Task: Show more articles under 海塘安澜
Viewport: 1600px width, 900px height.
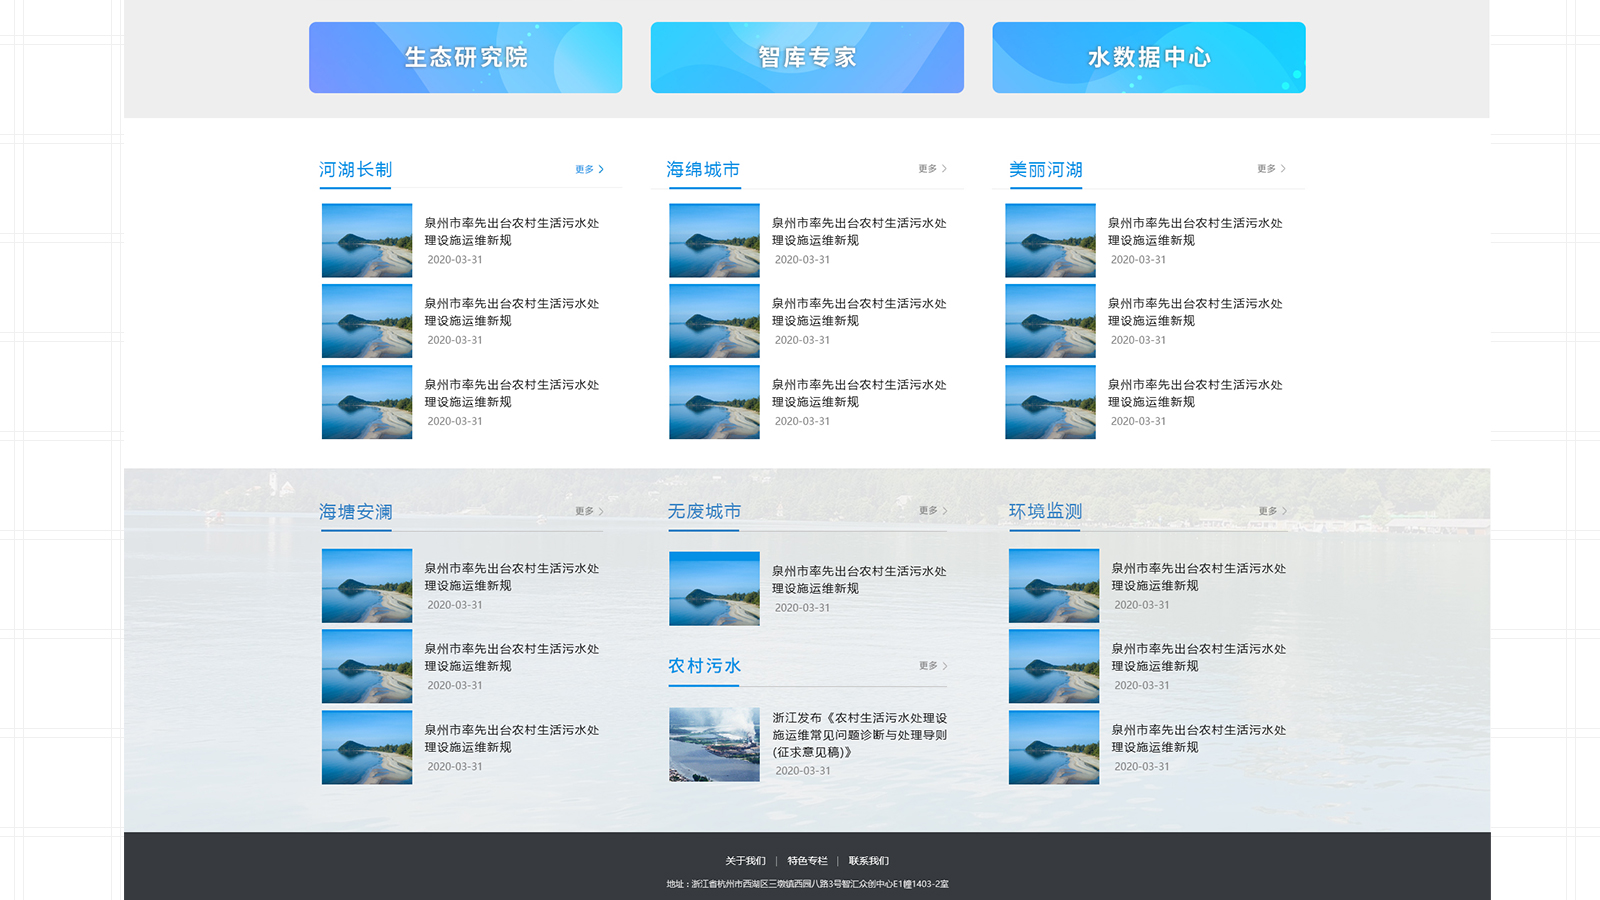Action: [590, 511]
